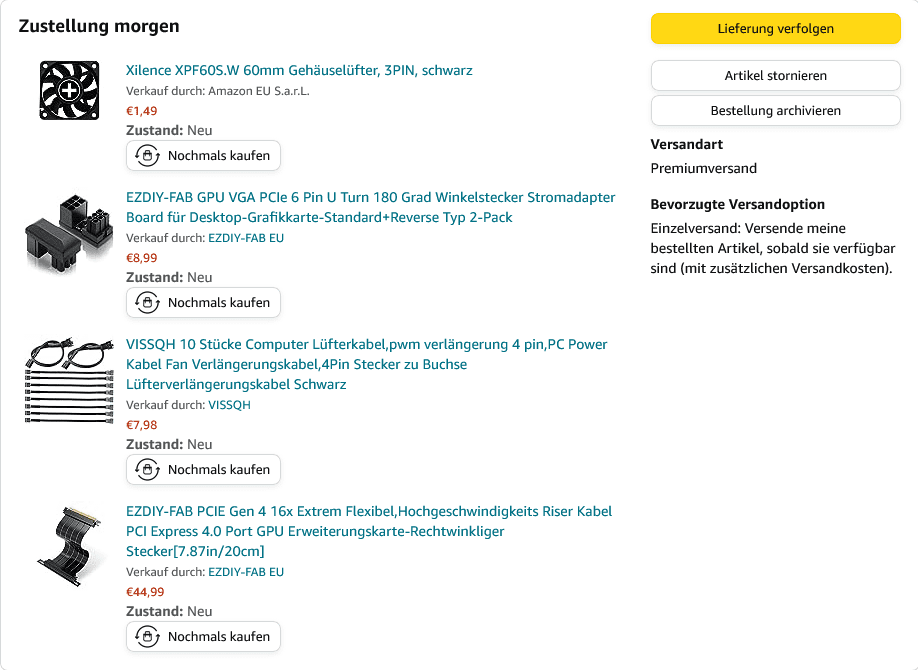Cancel items via Artikel stornieren

point(776,76)
